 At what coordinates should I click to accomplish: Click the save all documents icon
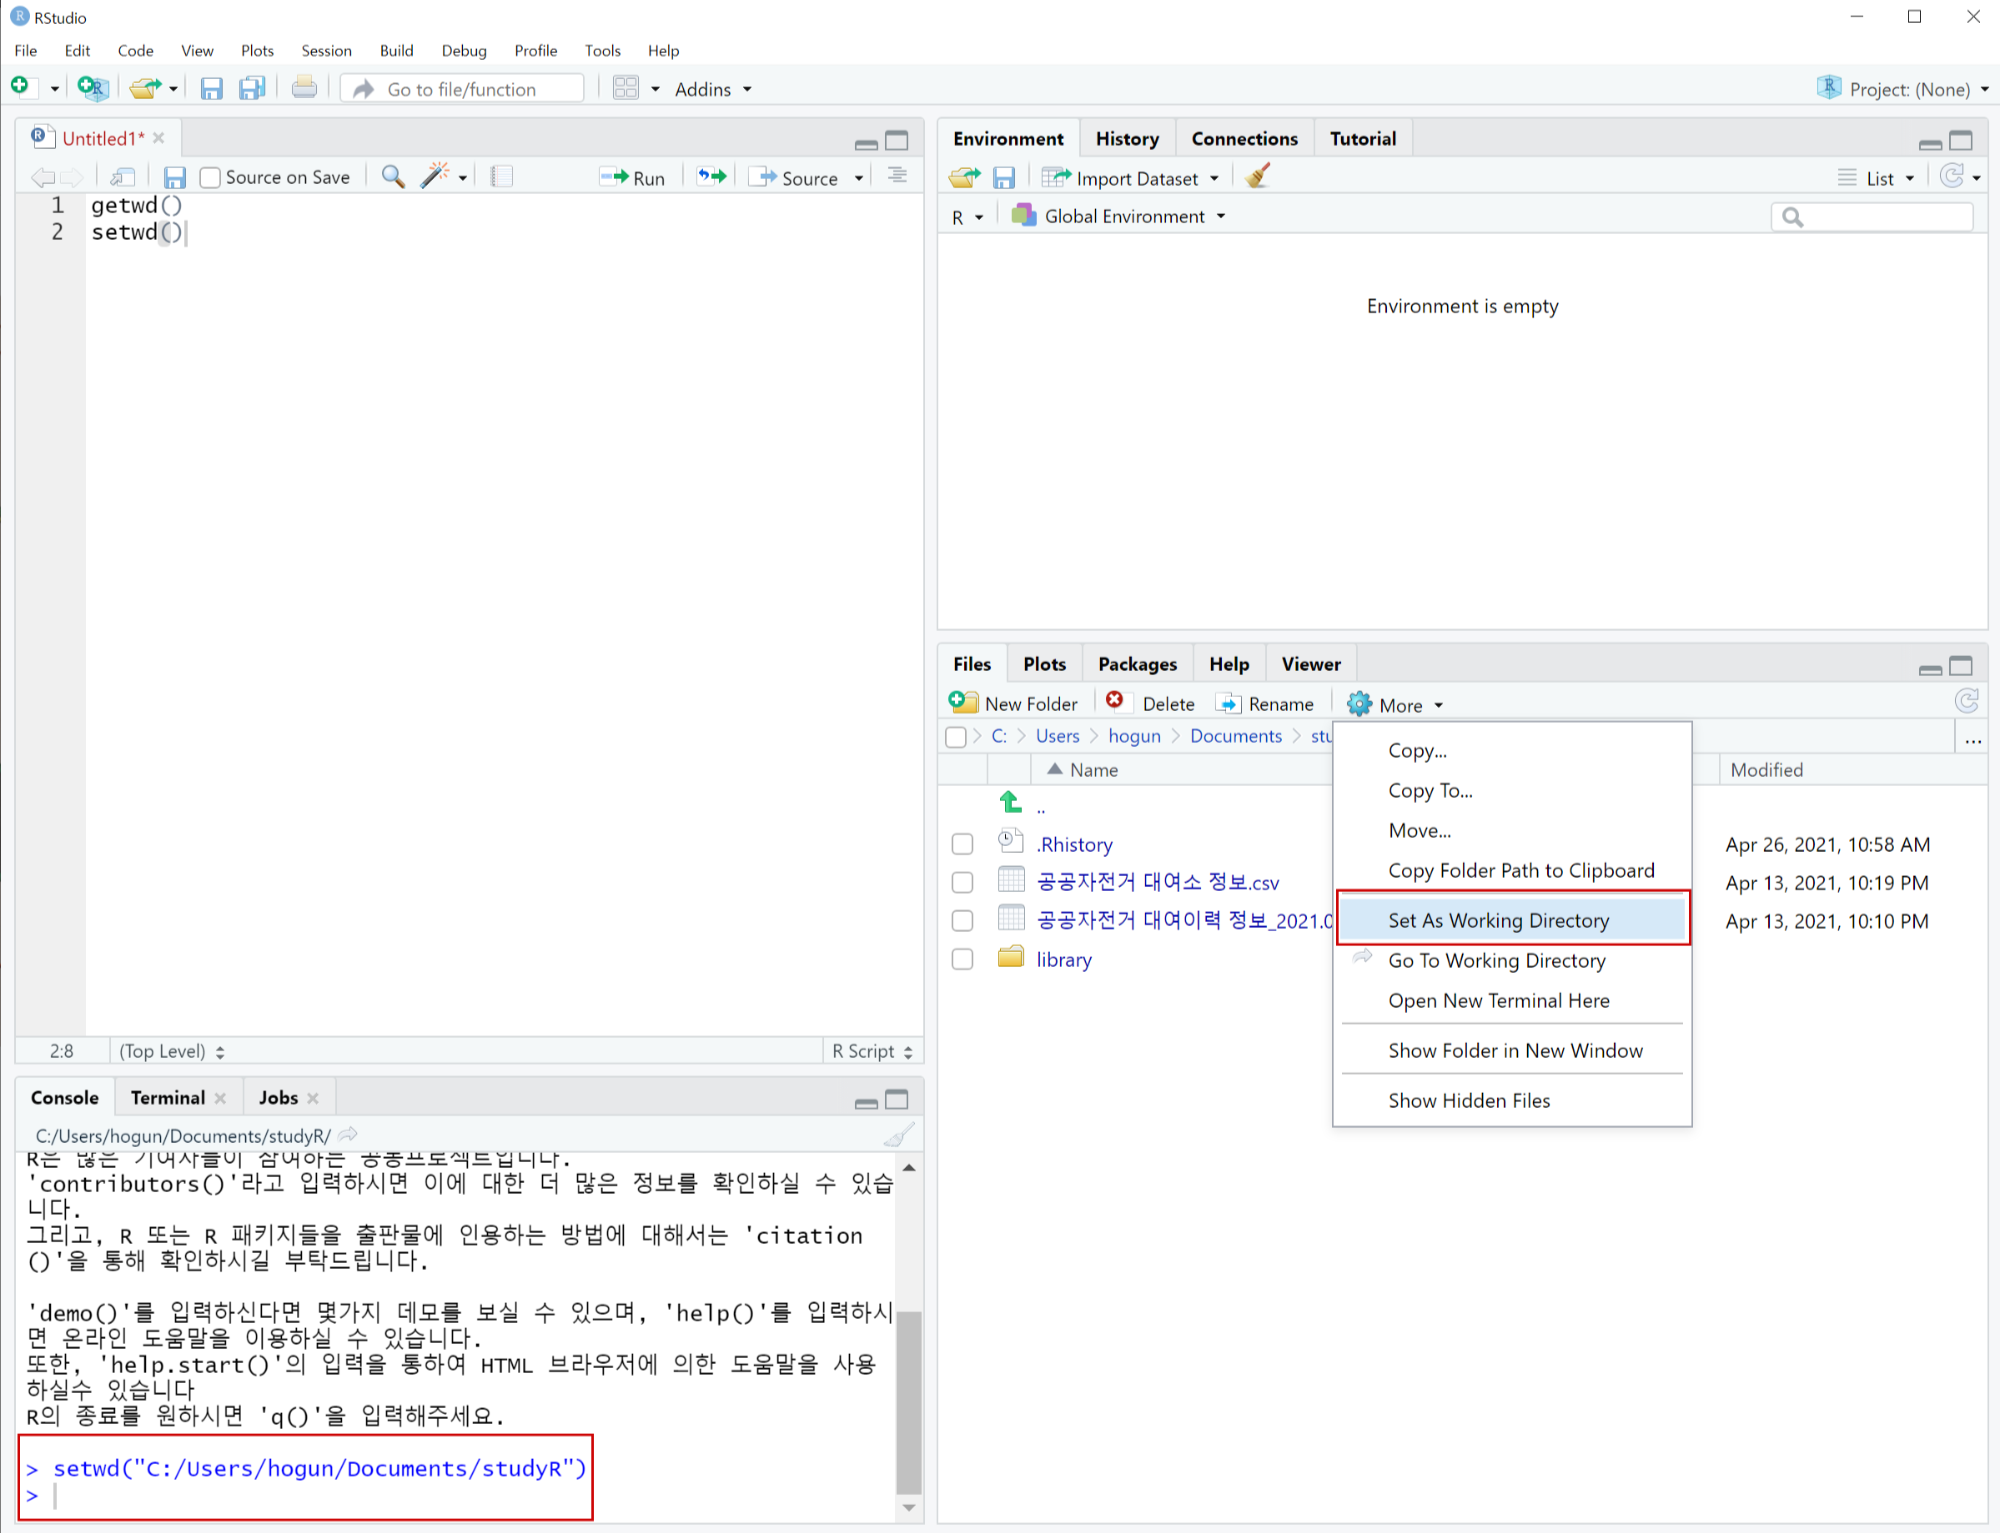coord(252,89)
